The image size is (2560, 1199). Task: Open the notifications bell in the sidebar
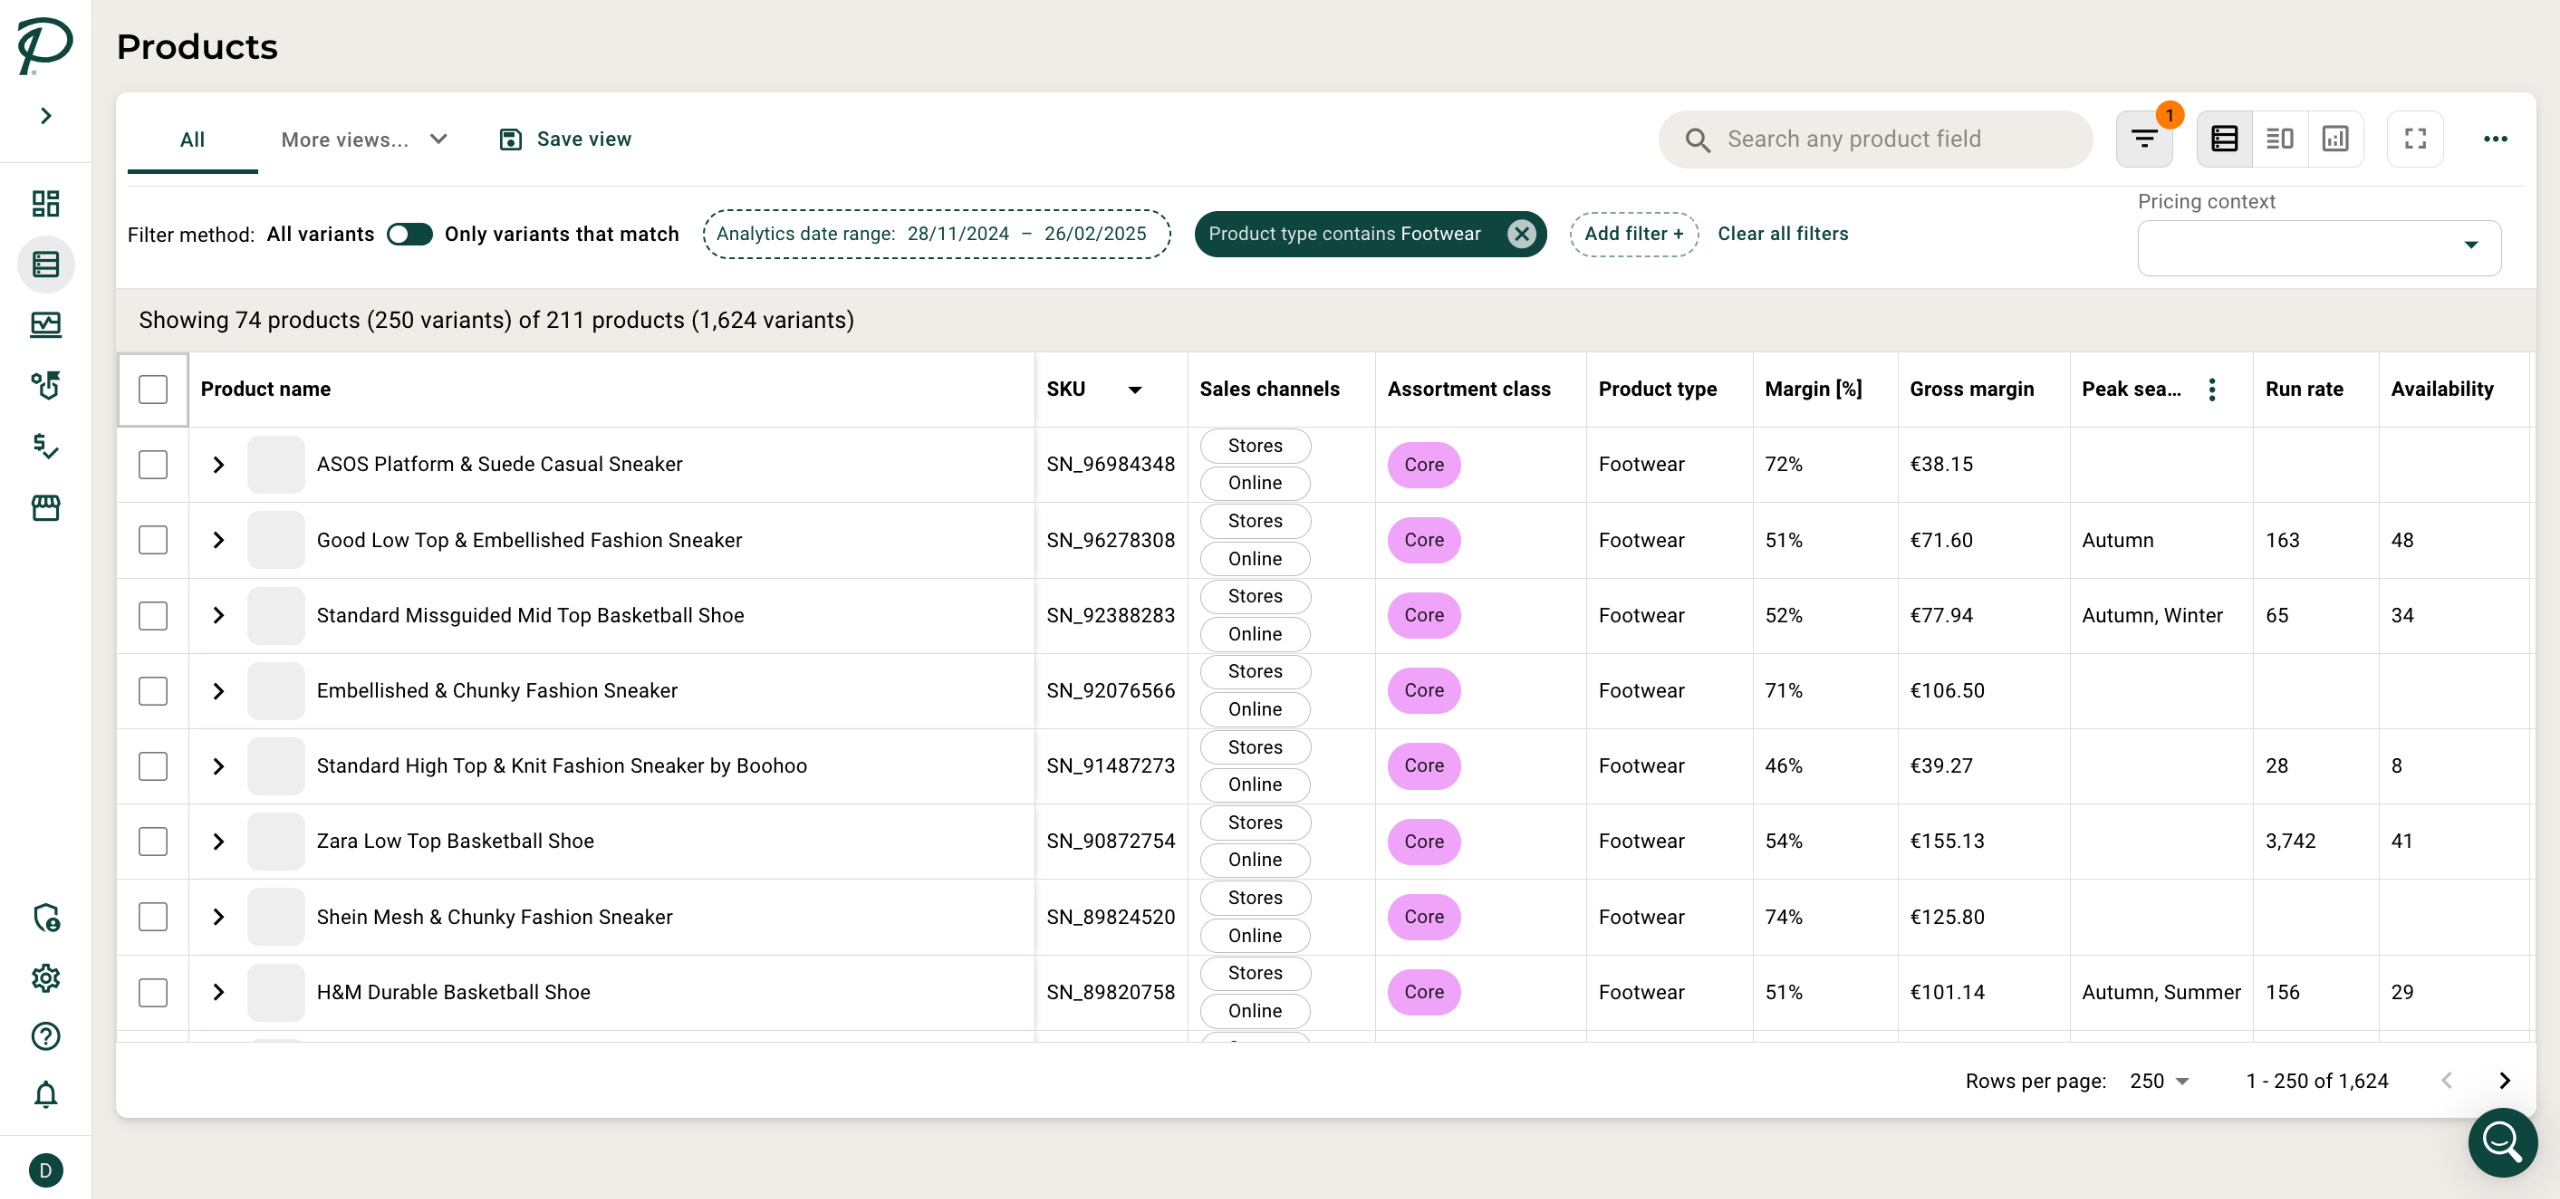pos(46,1095)
